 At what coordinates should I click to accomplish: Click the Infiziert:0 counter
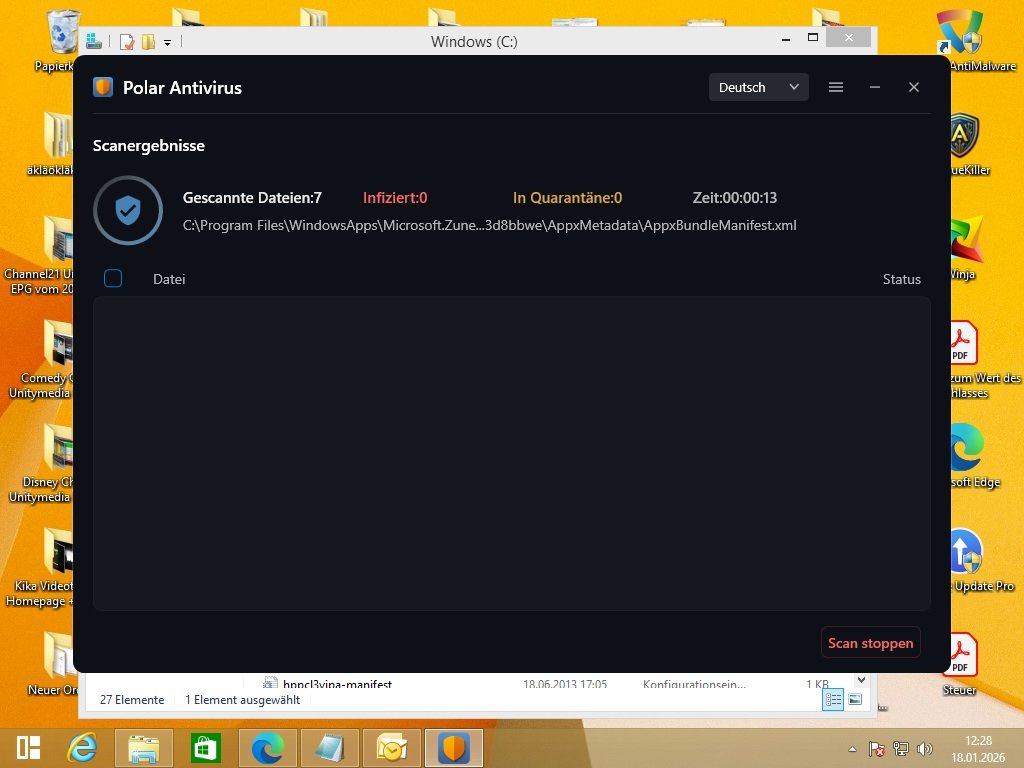click(x=395, y=197)
